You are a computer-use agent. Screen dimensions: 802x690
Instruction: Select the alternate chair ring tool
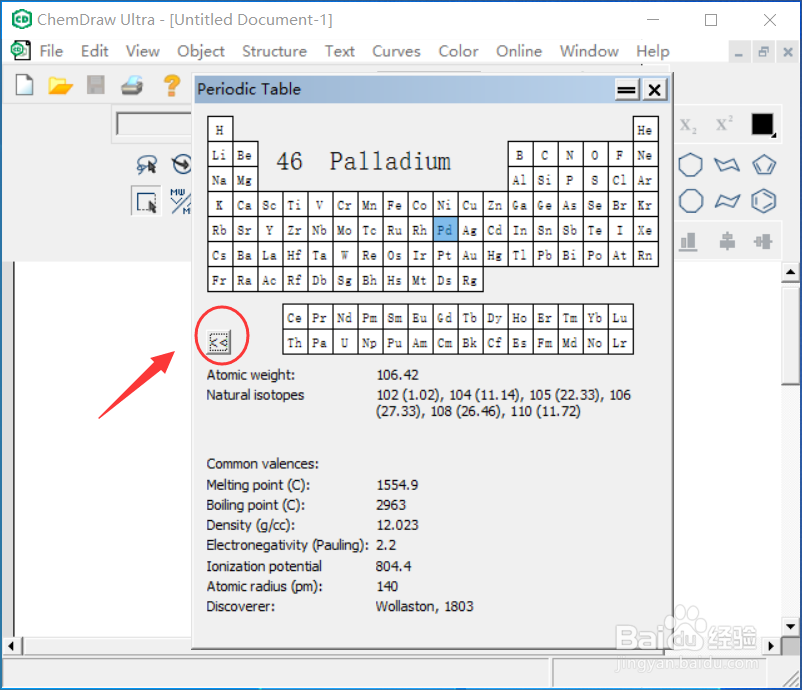[727, 201]
